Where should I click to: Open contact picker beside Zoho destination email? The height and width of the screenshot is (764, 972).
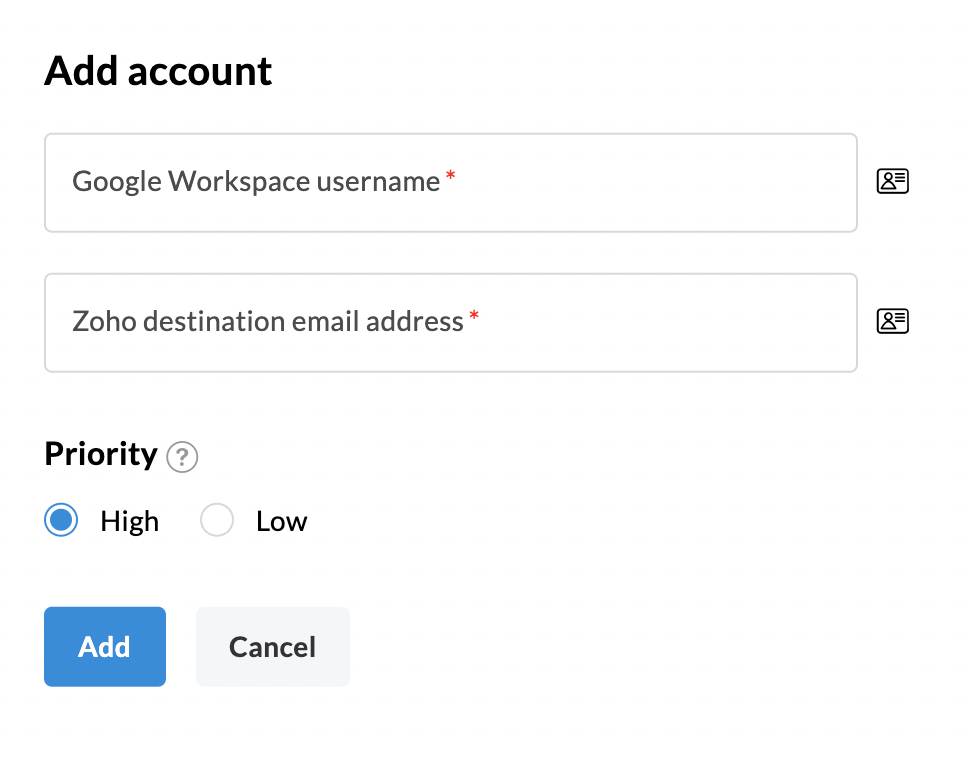[x=893, y=321]
